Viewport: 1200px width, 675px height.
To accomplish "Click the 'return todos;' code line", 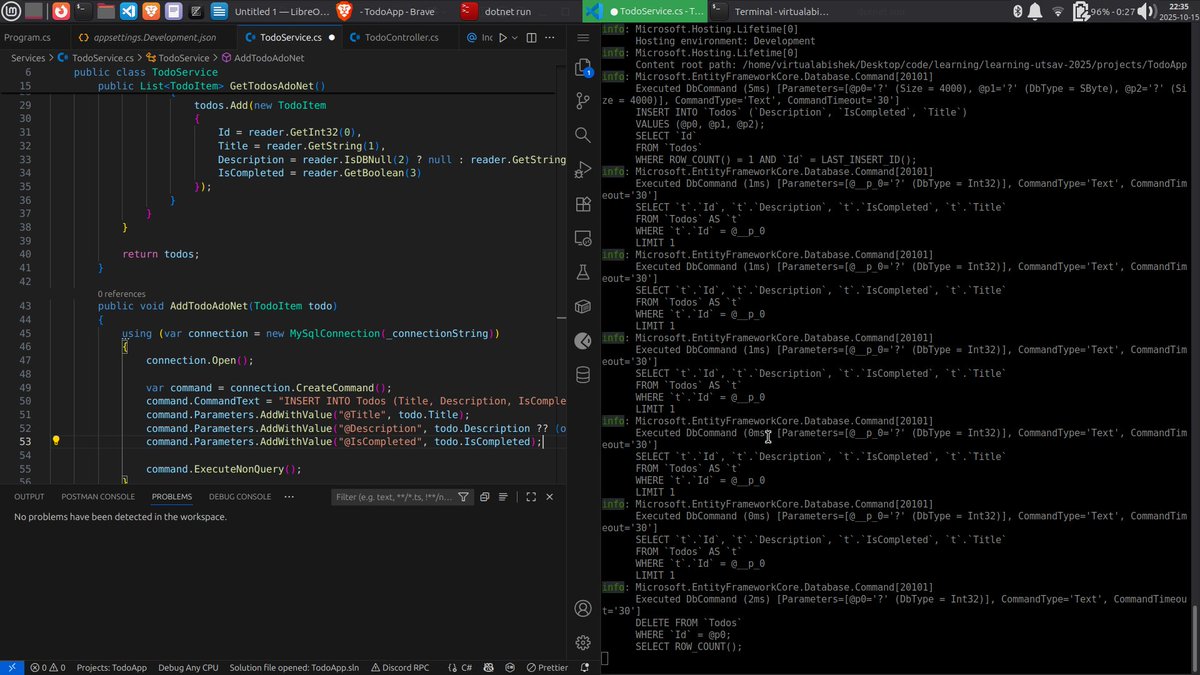I will click(x=160, y=254).
